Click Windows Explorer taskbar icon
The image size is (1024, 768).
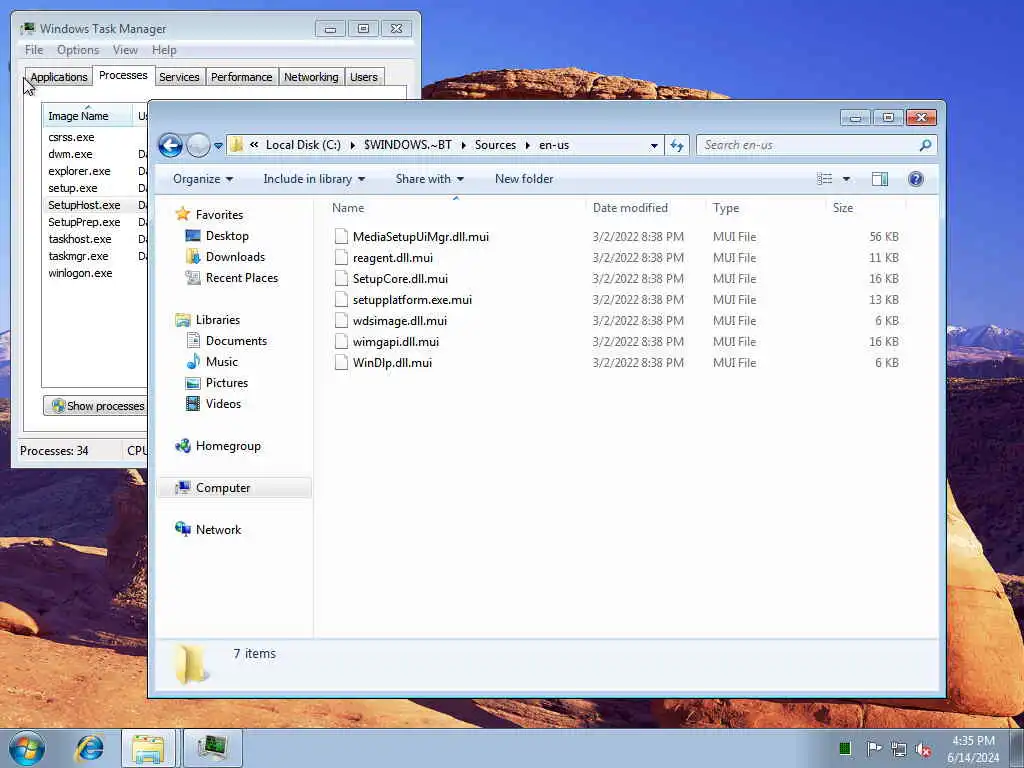[148, 748]
